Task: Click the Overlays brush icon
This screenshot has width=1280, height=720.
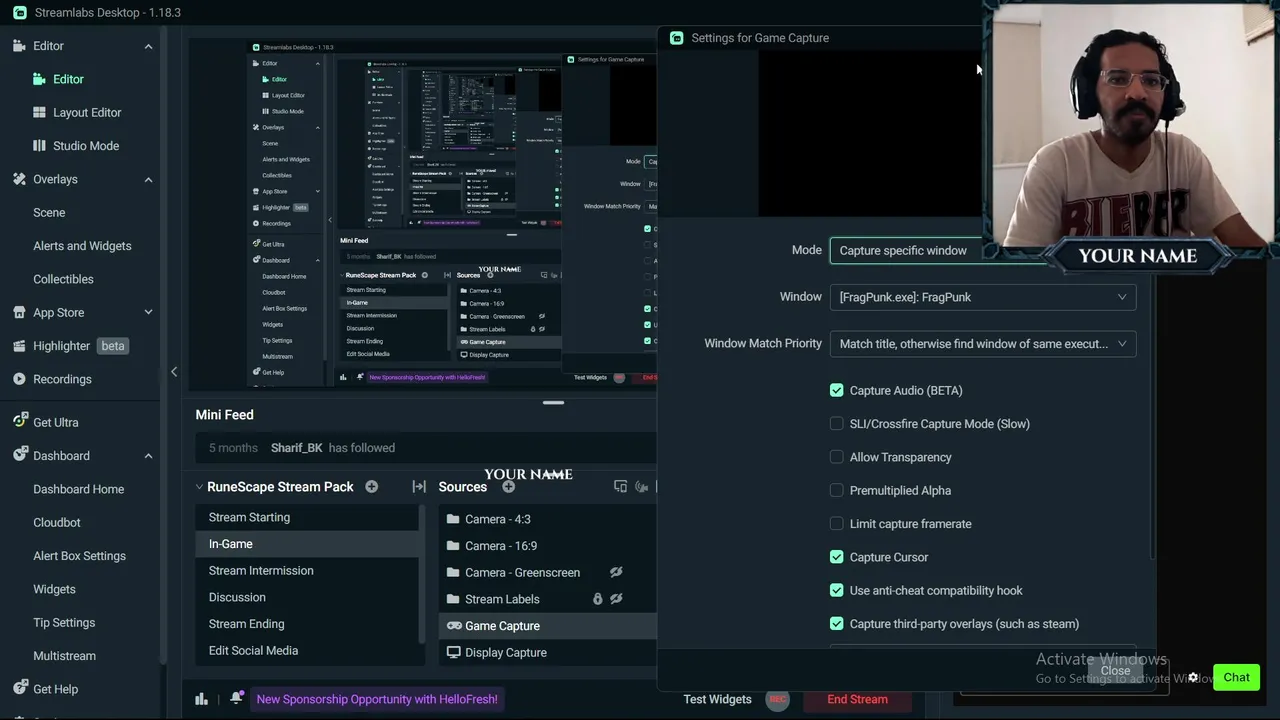Action: (x=20, y=179)
